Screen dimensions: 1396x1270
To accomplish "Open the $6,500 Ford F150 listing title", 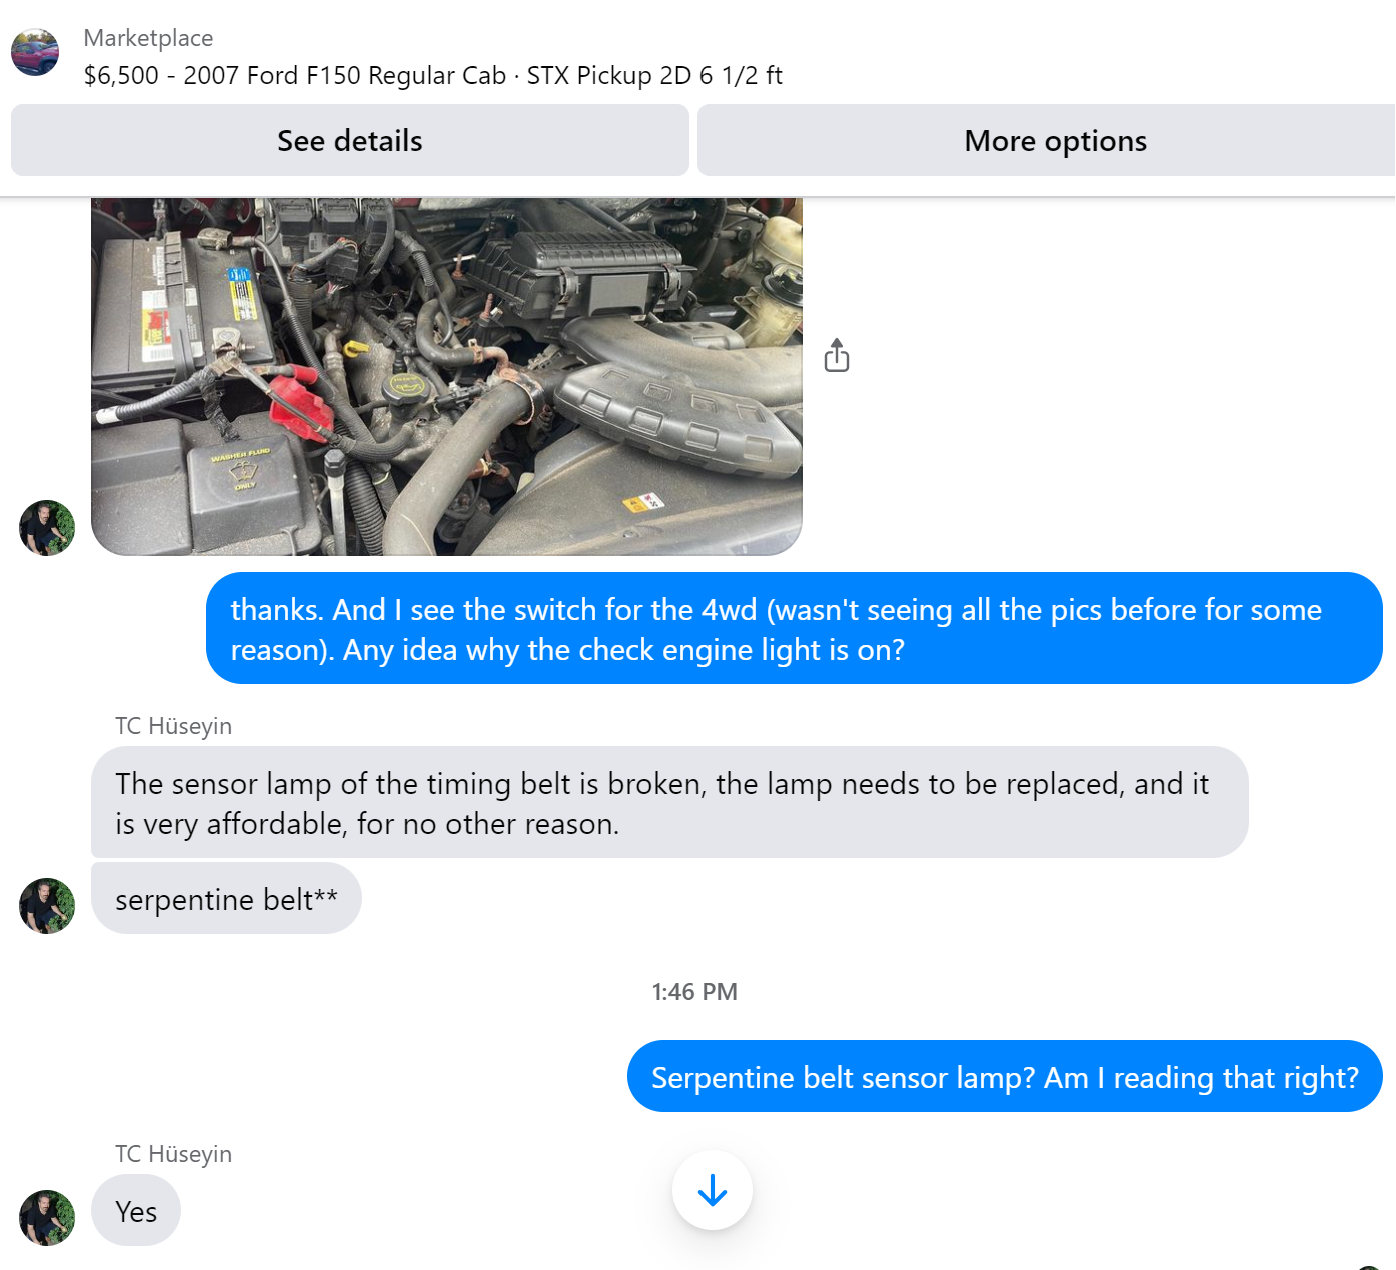I will (x=433, y=75).
